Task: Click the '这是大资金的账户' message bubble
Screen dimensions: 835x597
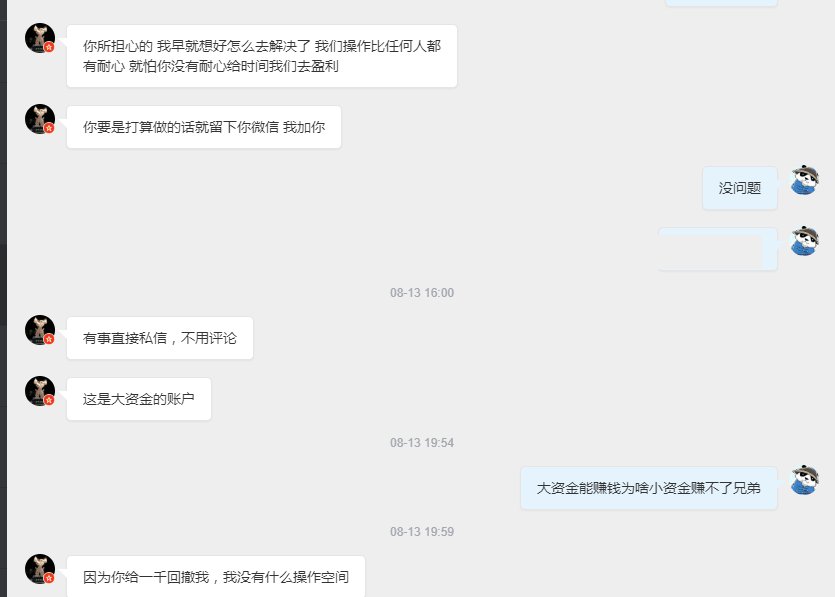Action: [x=139, y=399]
